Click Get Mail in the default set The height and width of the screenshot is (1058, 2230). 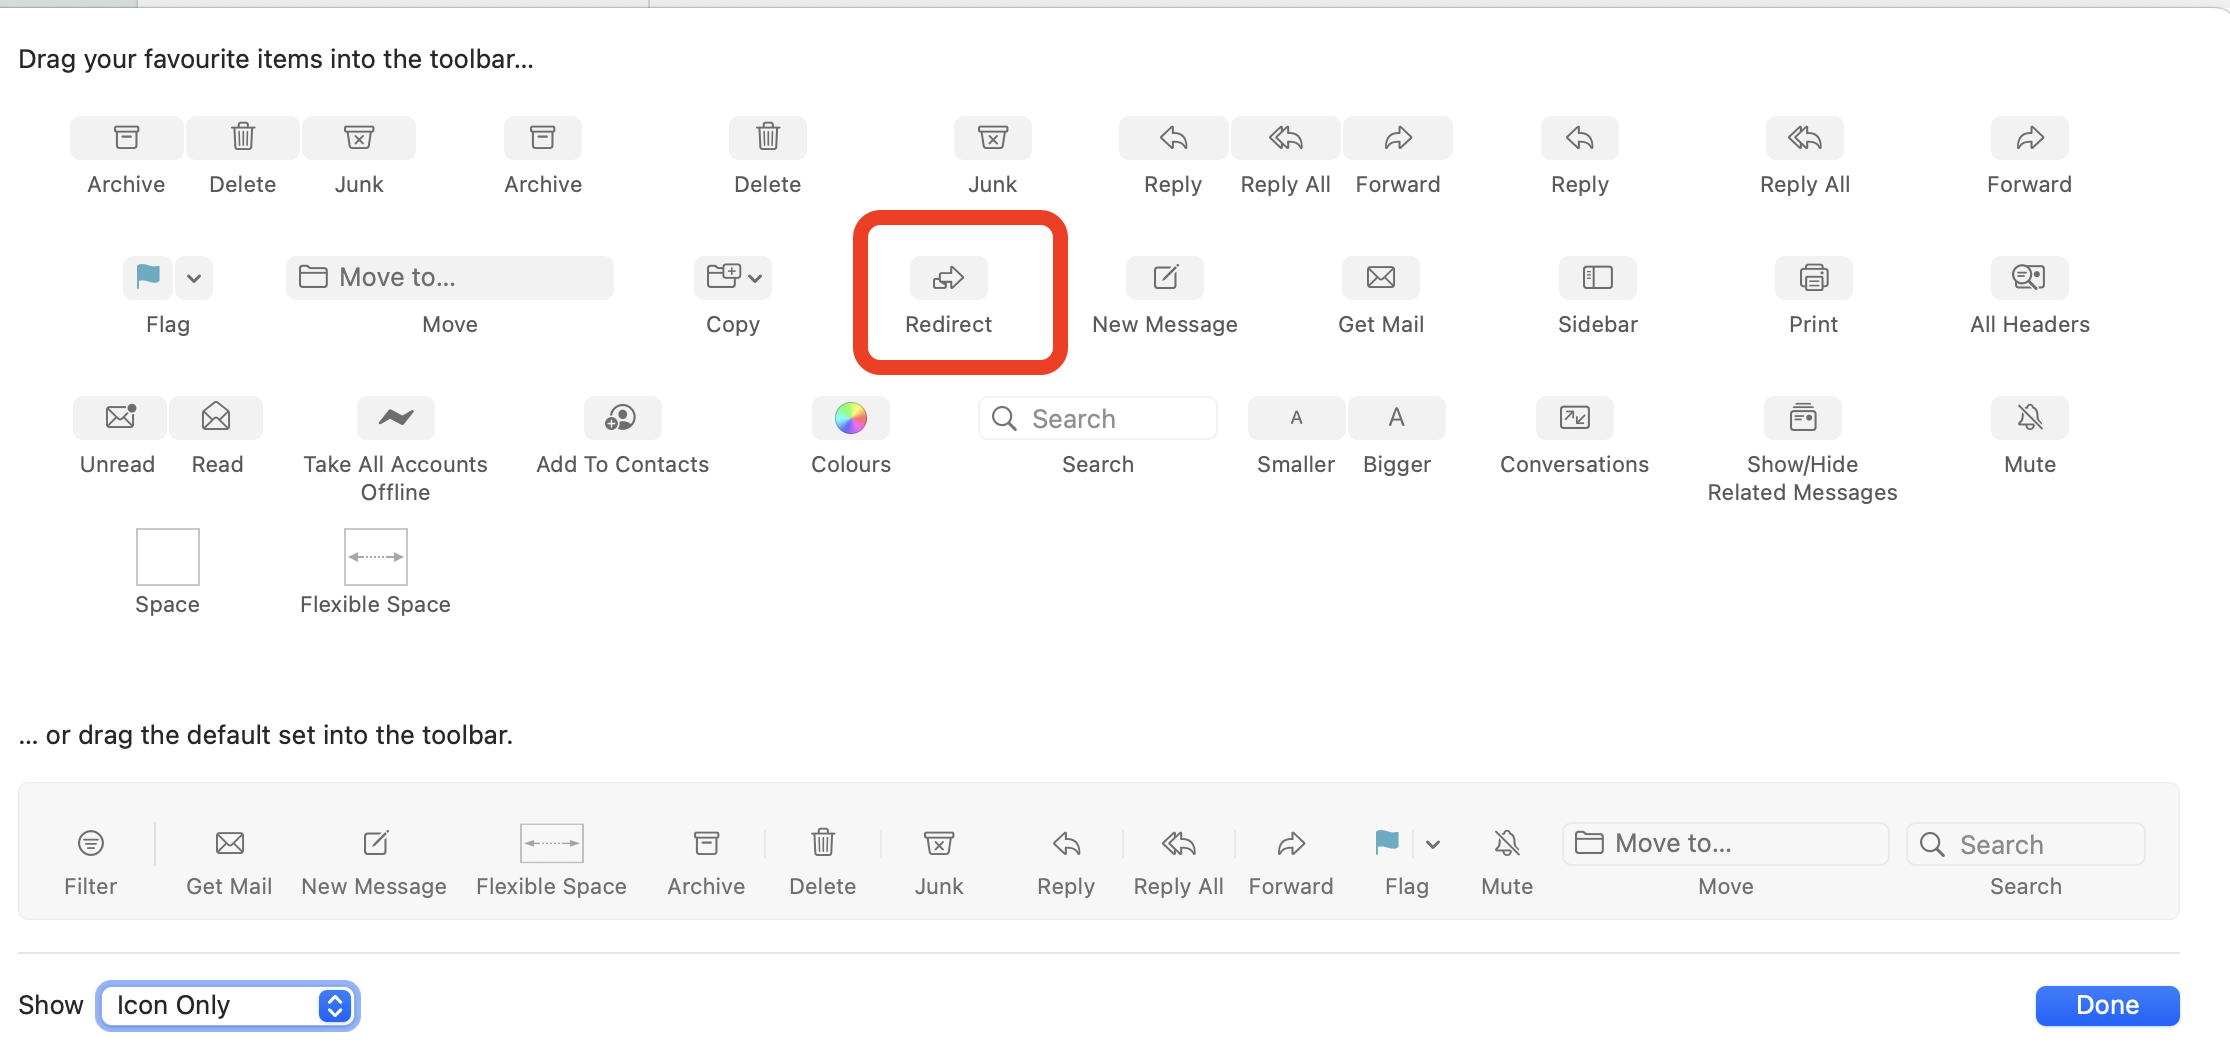coord(230,843)
